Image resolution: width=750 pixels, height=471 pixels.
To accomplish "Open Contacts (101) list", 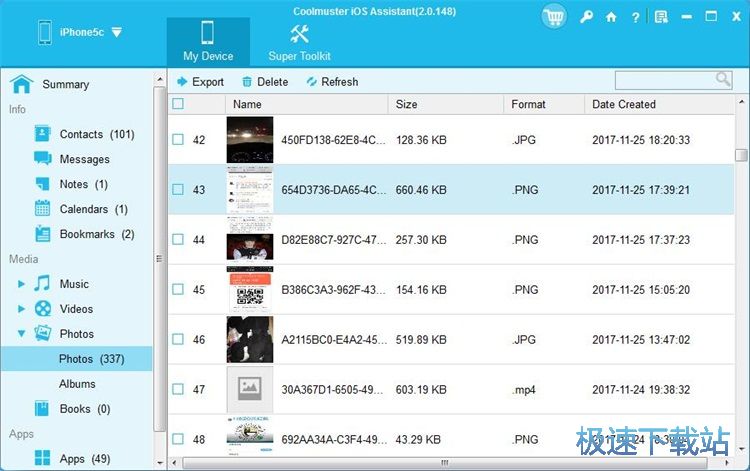I will point(97,134).
